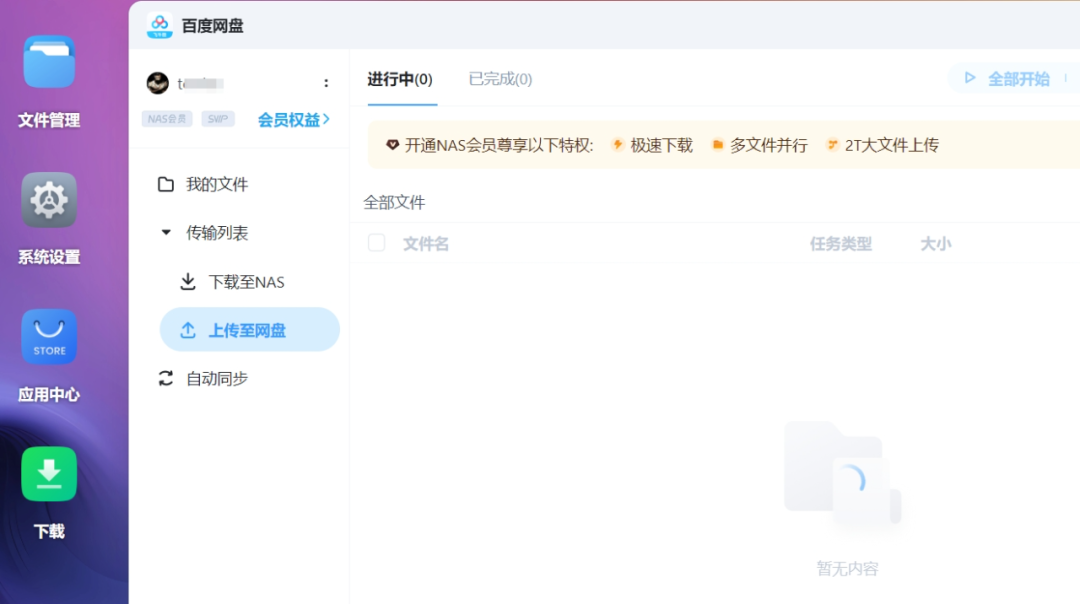Switch to the 进行中(0) tab
Image resolution: width=1080 pixels, height=604 pixels.
pyautogui.click(x=400, y=79)
